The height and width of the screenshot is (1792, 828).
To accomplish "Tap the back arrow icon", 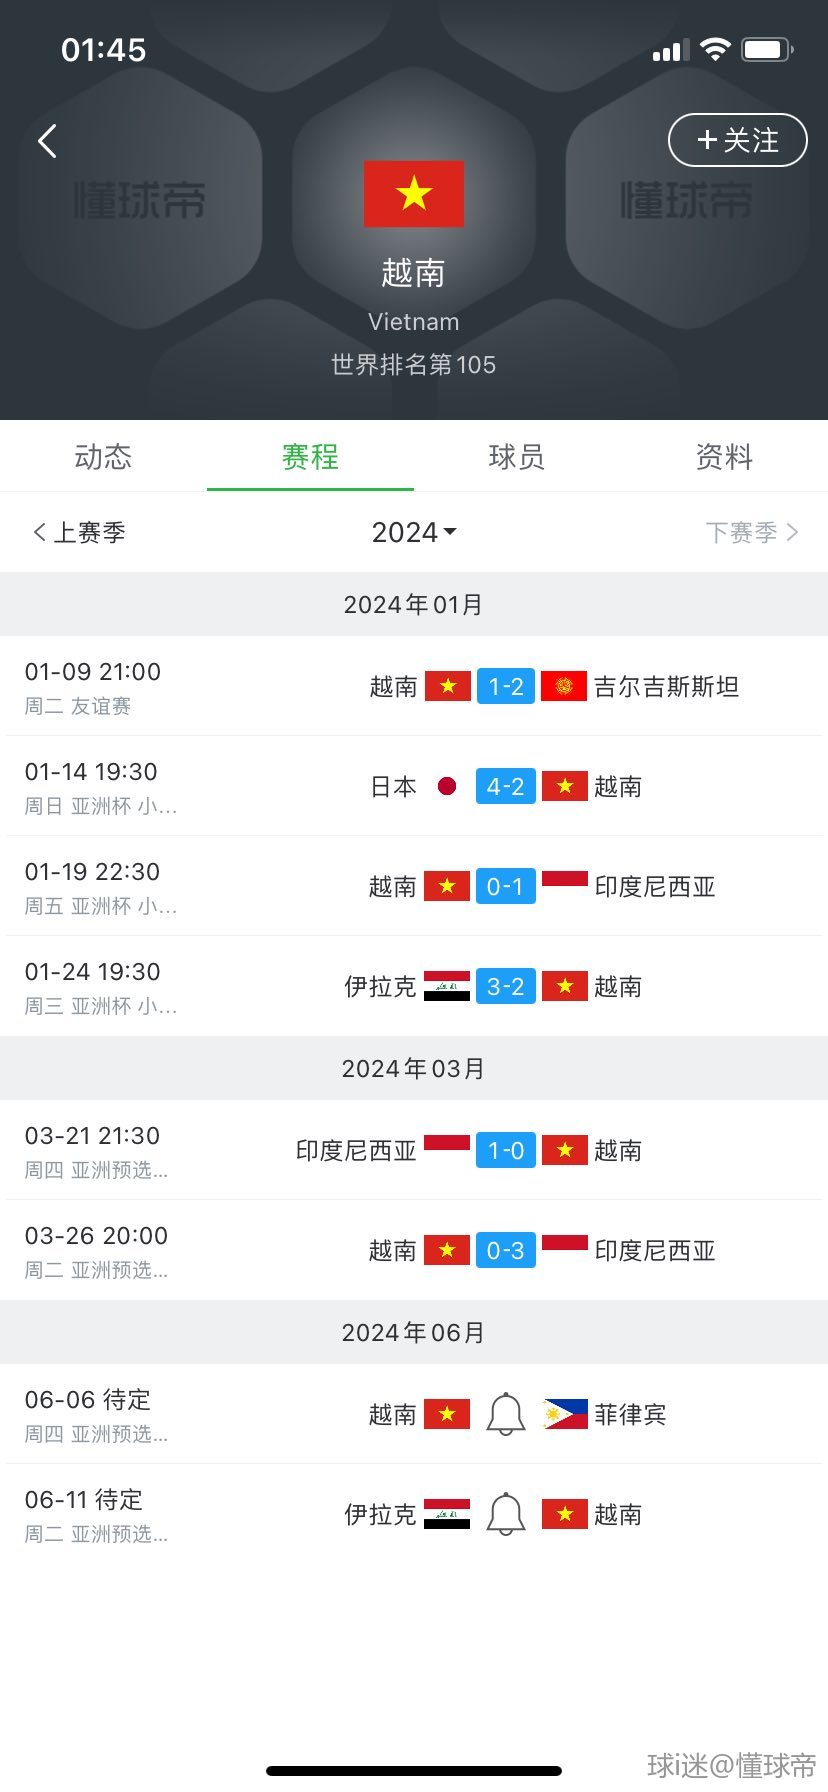I will tap(47, 141).
